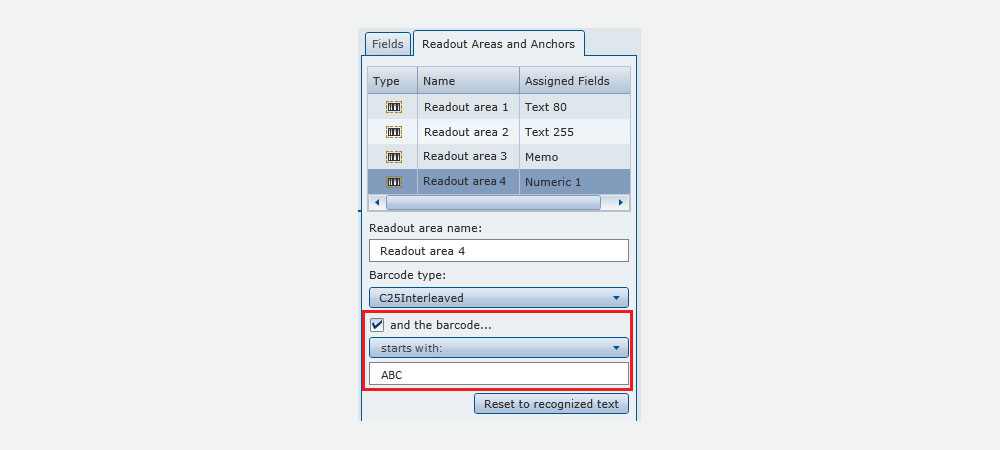
Task: Expand the 'starts with:' condition dropdown
Action: tap(499, 348)
